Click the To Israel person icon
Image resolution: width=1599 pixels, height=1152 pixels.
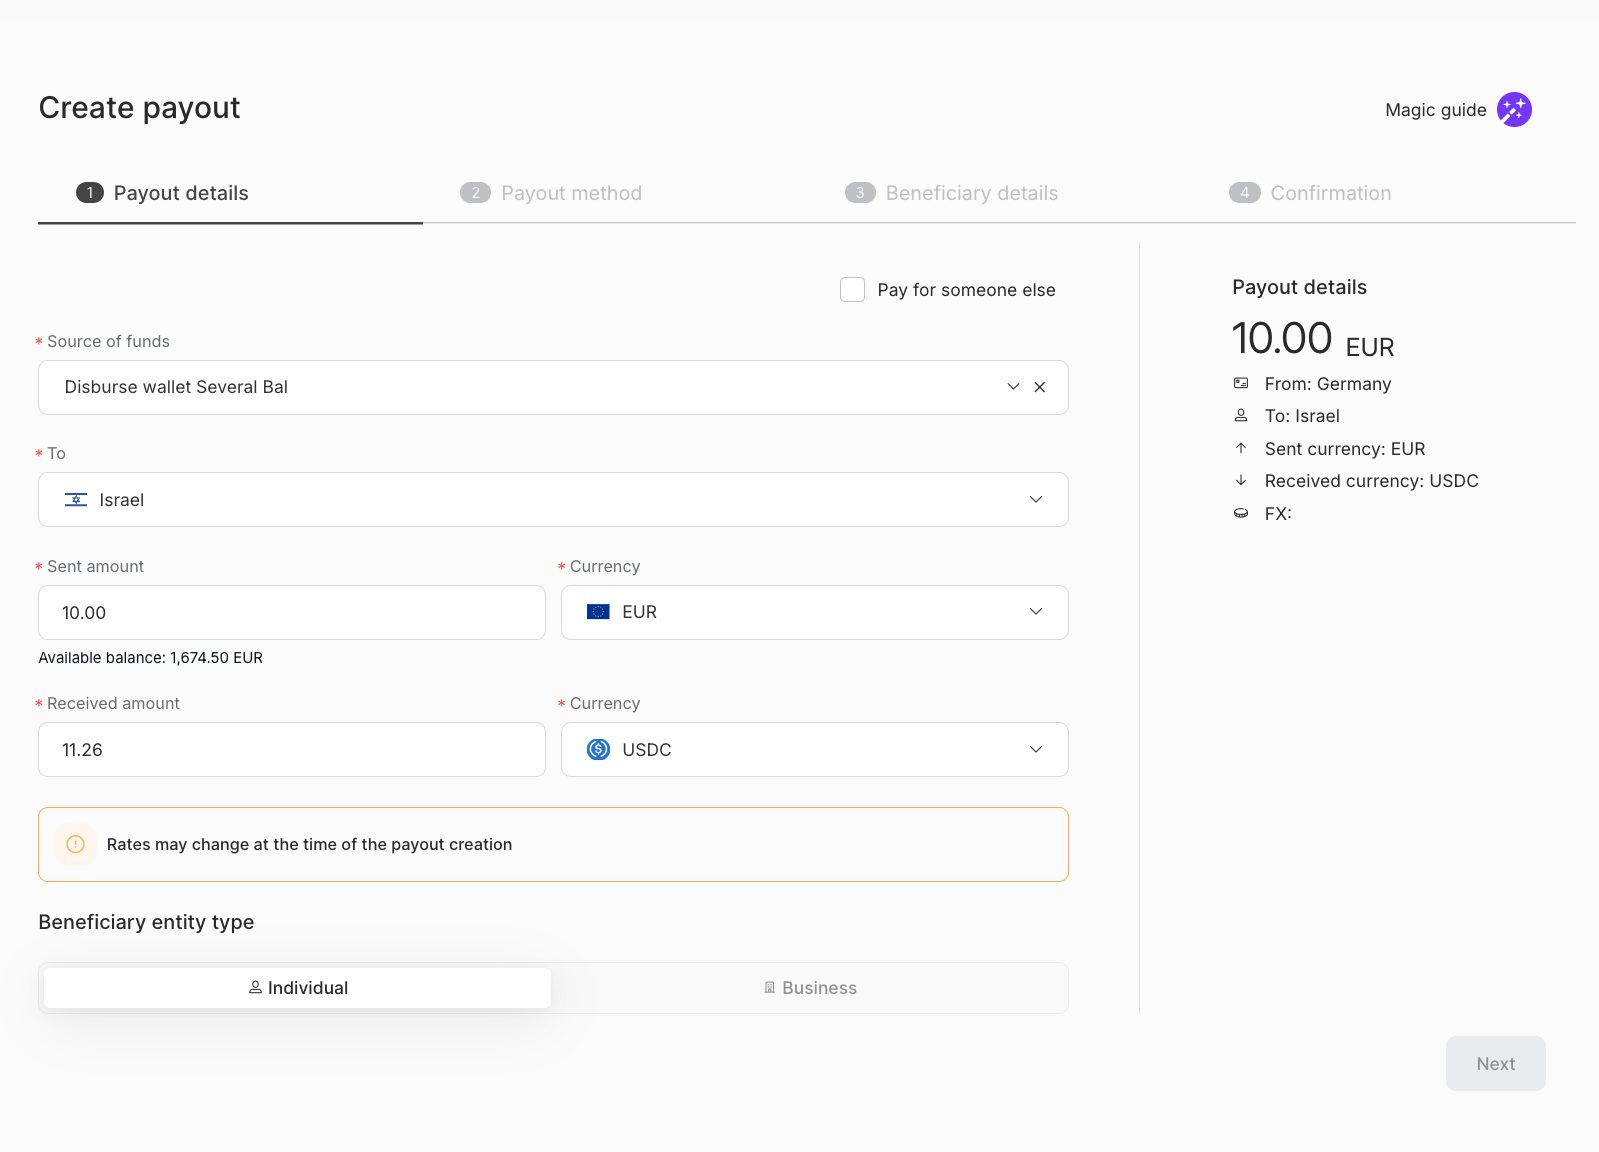click(1241, 416)
